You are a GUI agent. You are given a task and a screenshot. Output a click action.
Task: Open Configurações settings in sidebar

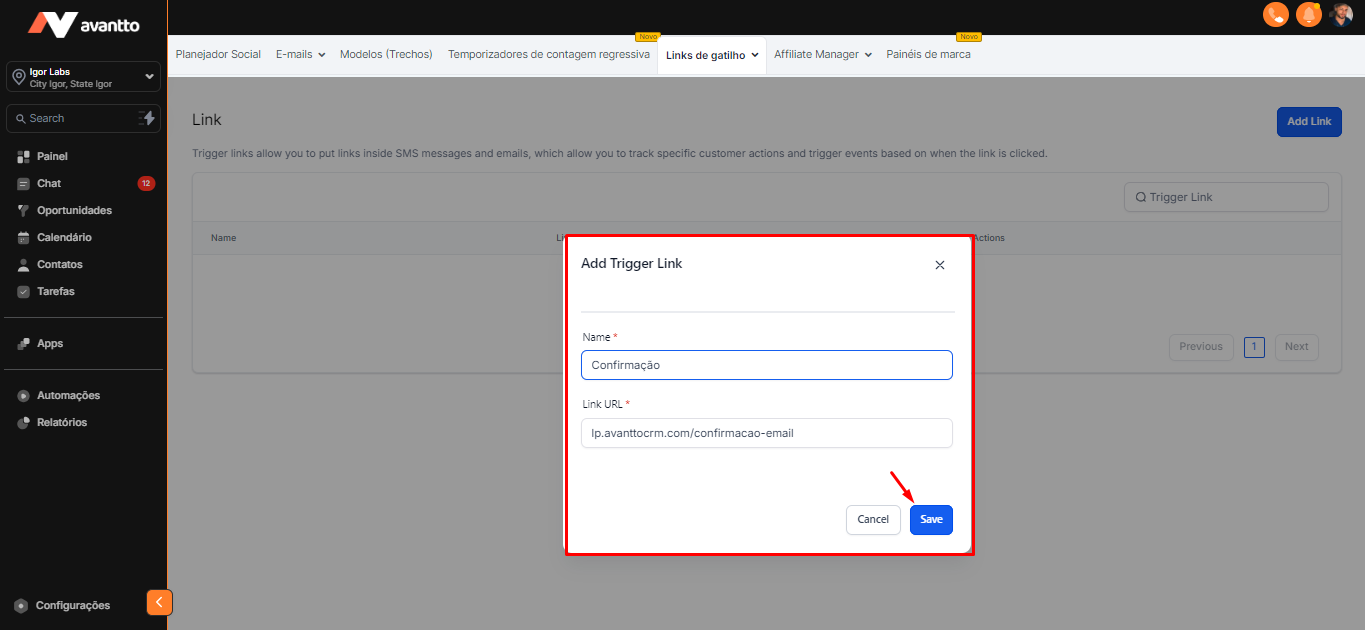pyautogui.click(x=72, y=605)
